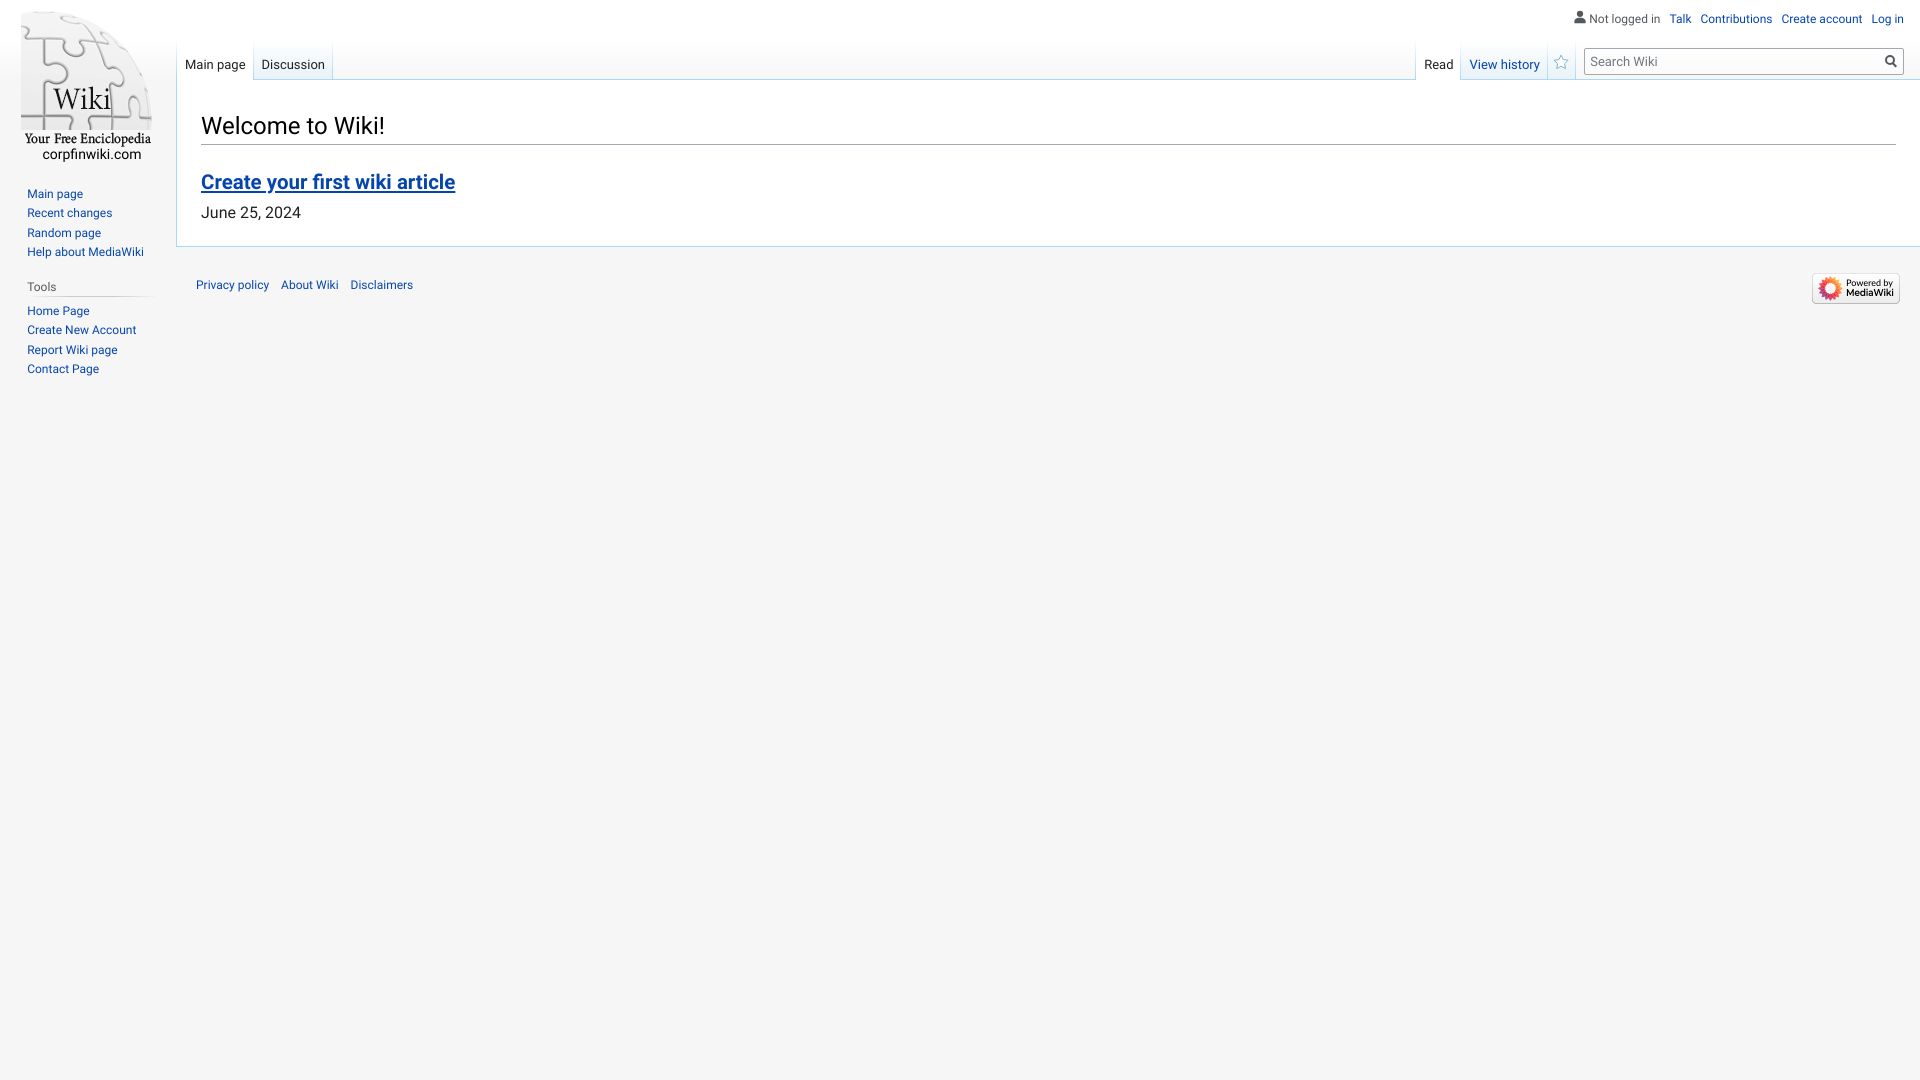Viewport: 1920px width, 1080px height.
Task: Click the Contact Page link in sidebar
Action: pos(62,369)
